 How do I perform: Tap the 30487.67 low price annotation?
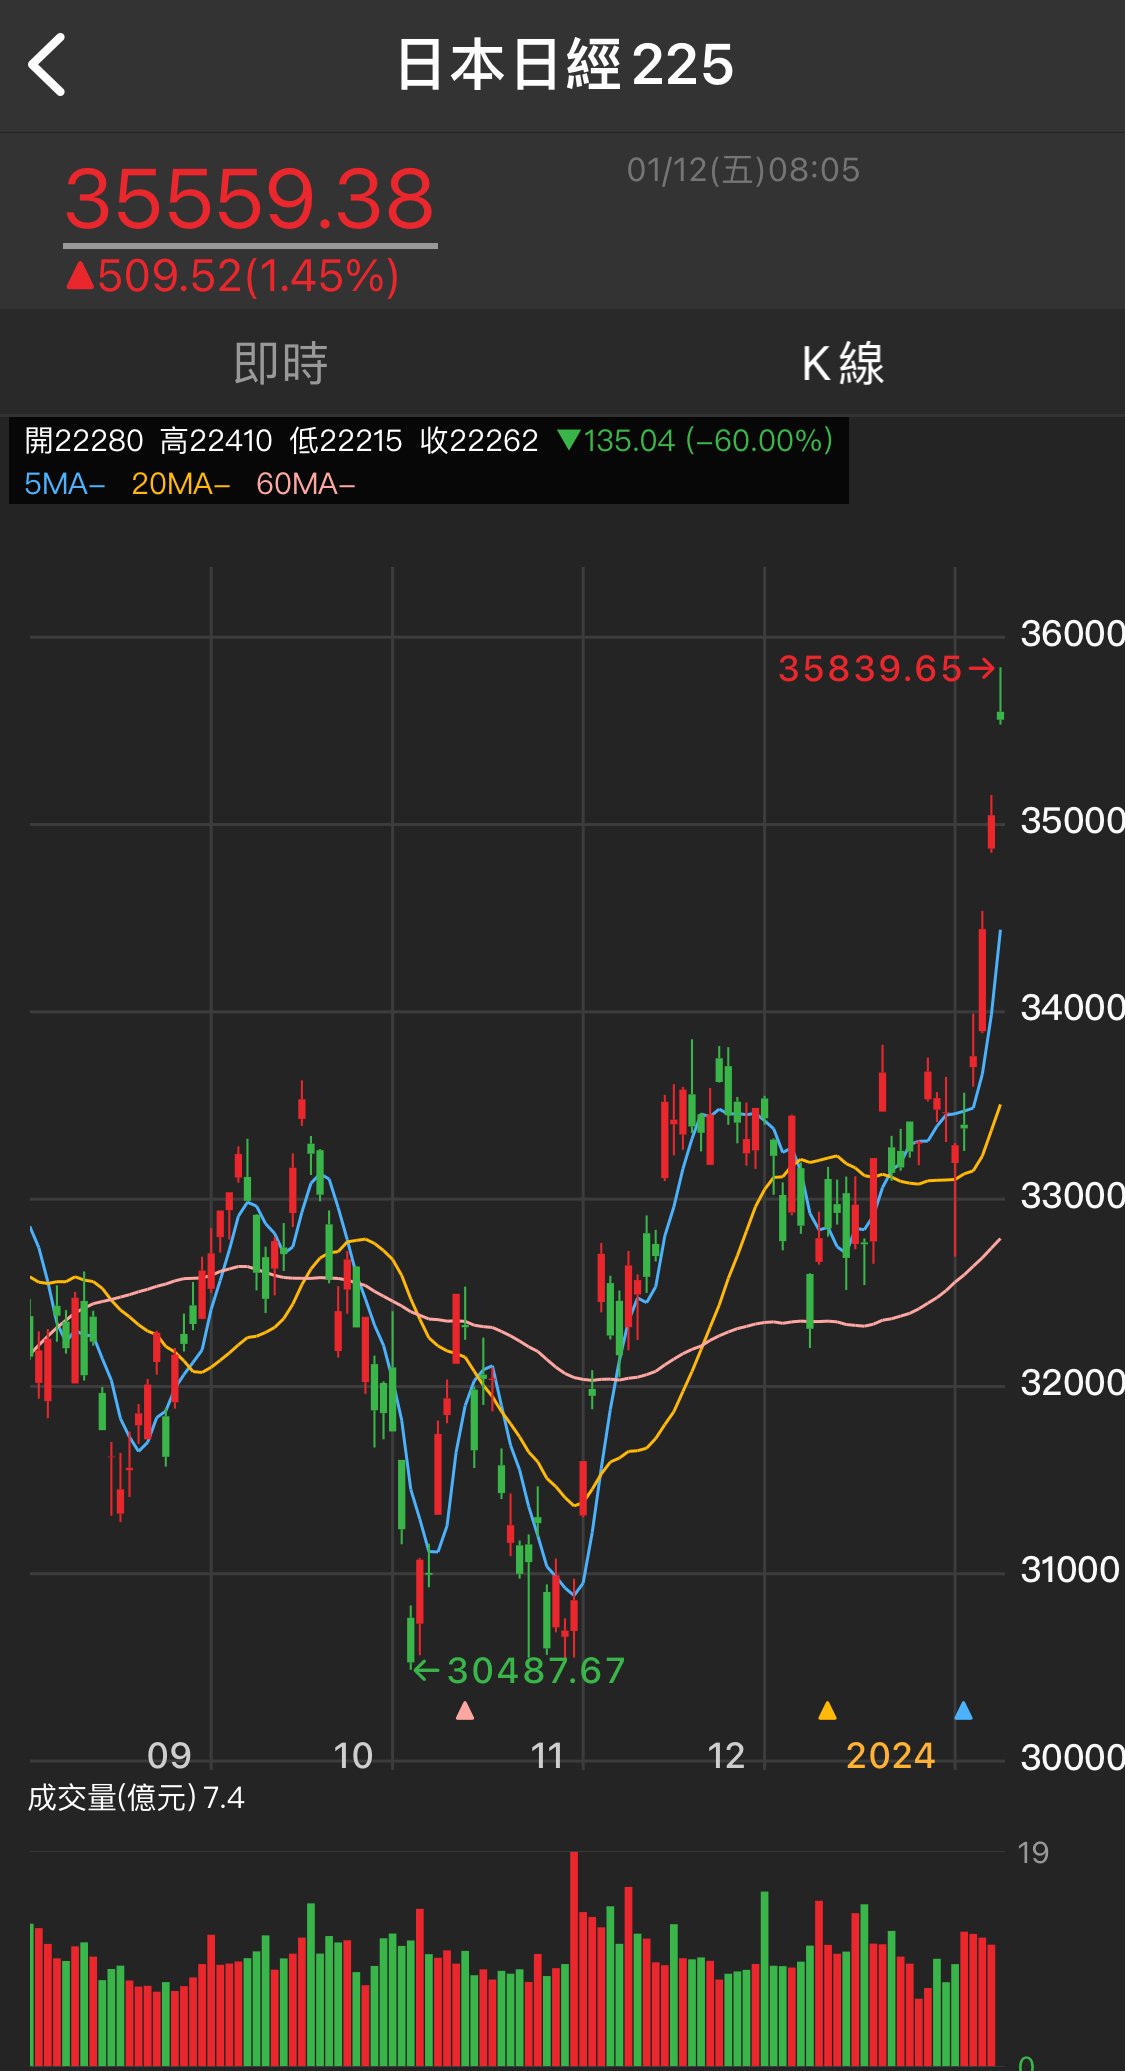[536, 1671]
